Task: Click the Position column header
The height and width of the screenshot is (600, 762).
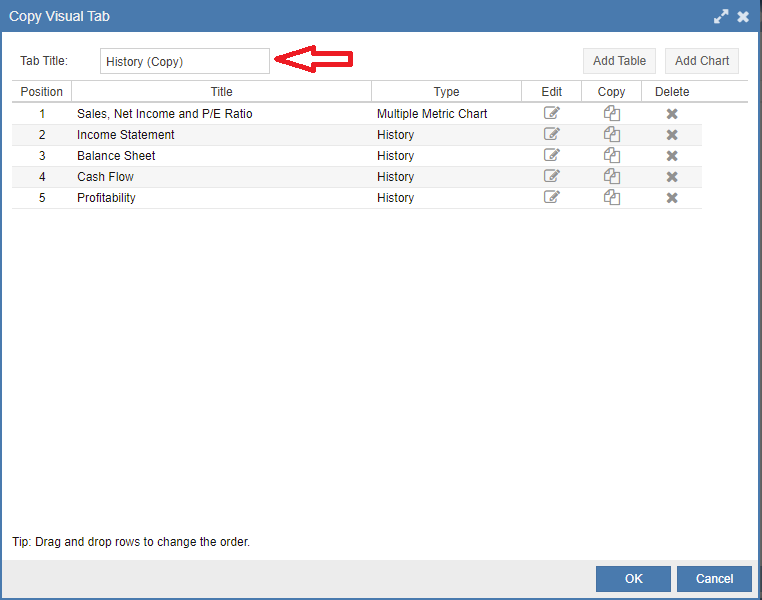Action: click(x=42, y=91)
